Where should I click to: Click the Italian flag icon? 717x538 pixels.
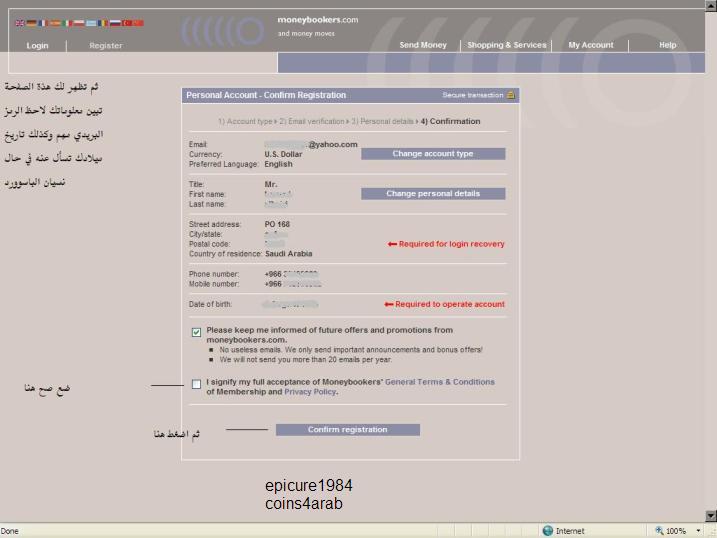[67, 23]
